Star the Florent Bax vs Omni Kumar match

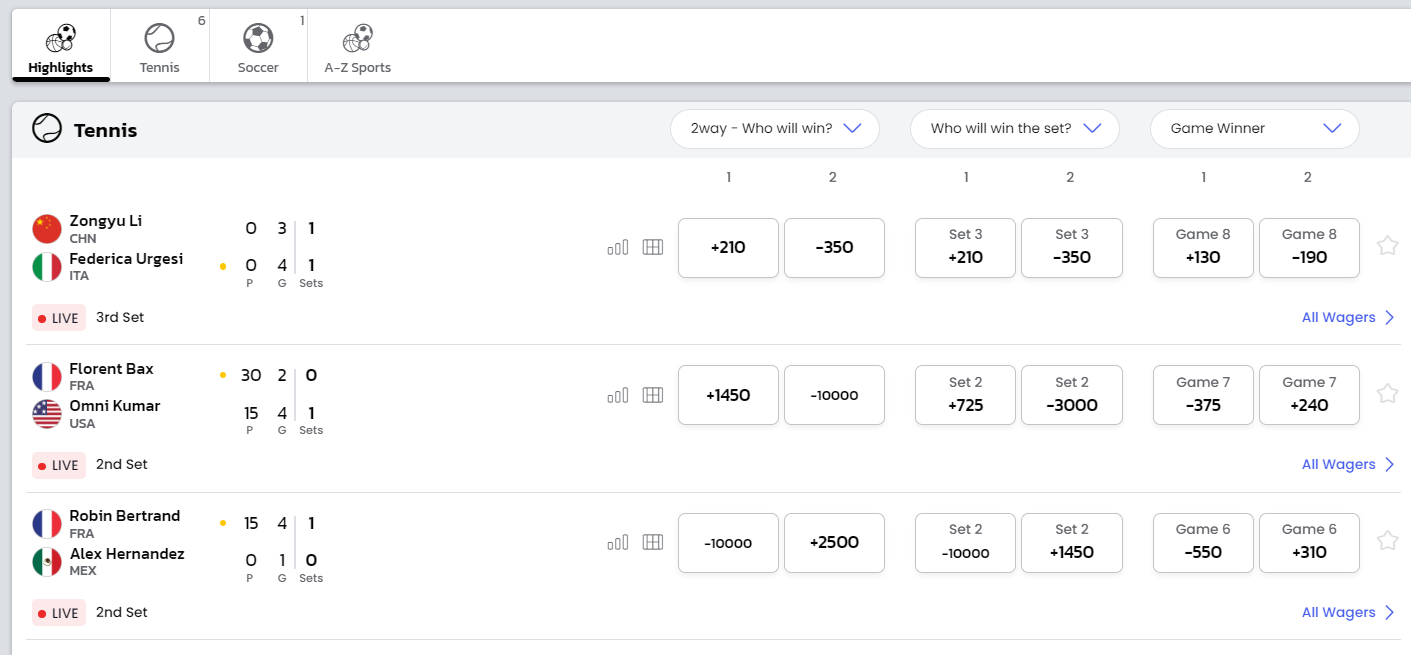pos(1387,394)
